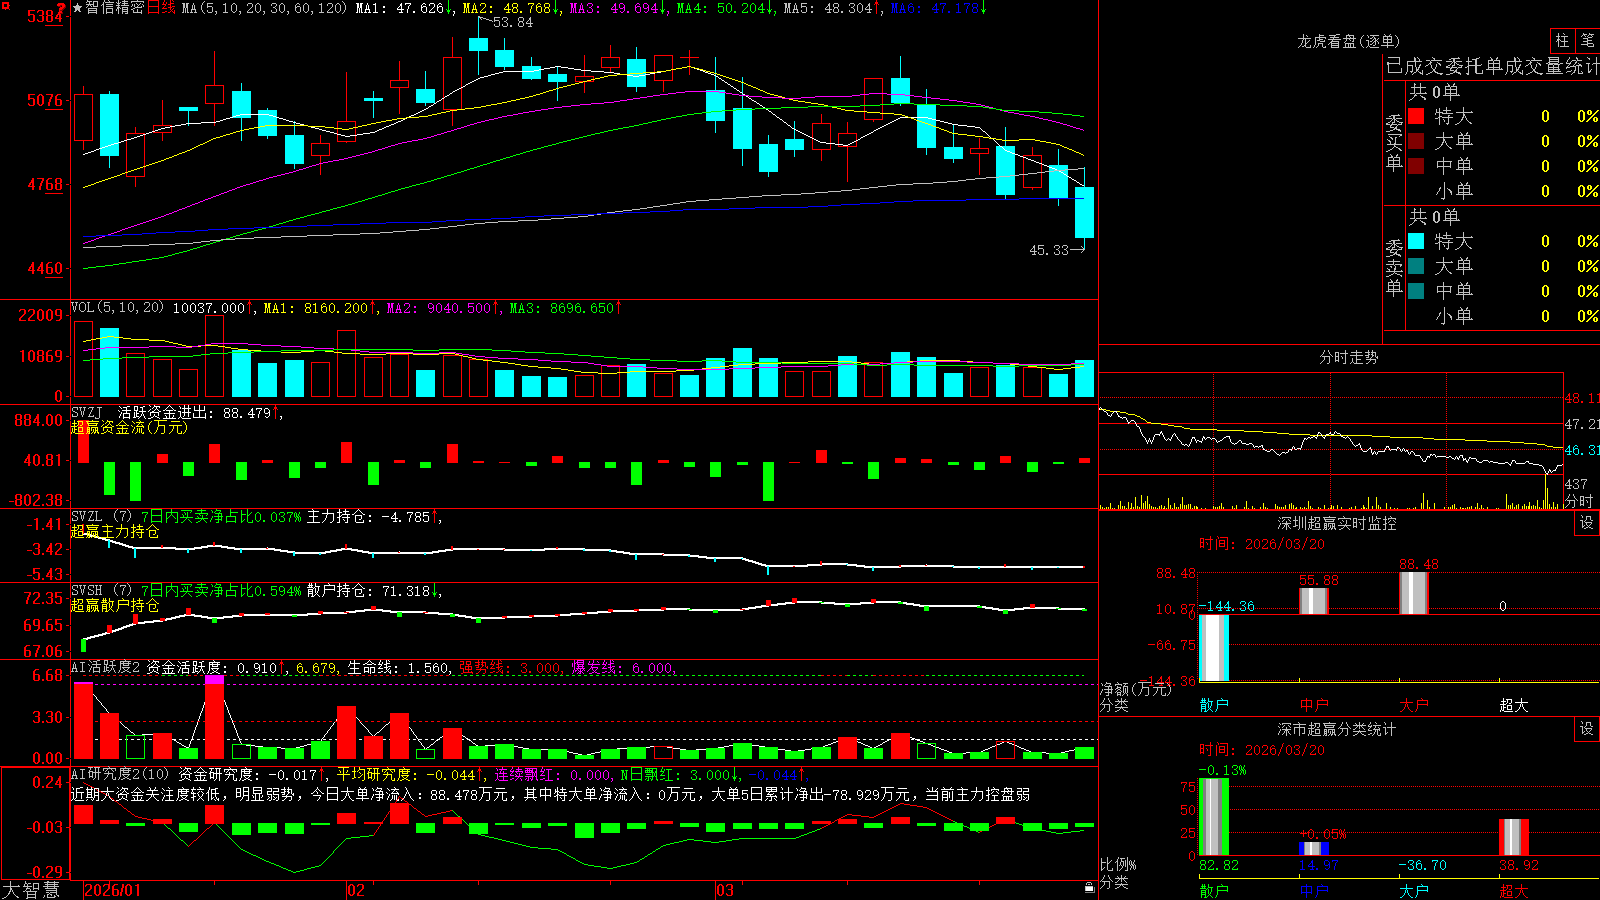1600x900 pixels.
Task: Click the teal 大单 sell-order swatch
Action: point(1416,266)
